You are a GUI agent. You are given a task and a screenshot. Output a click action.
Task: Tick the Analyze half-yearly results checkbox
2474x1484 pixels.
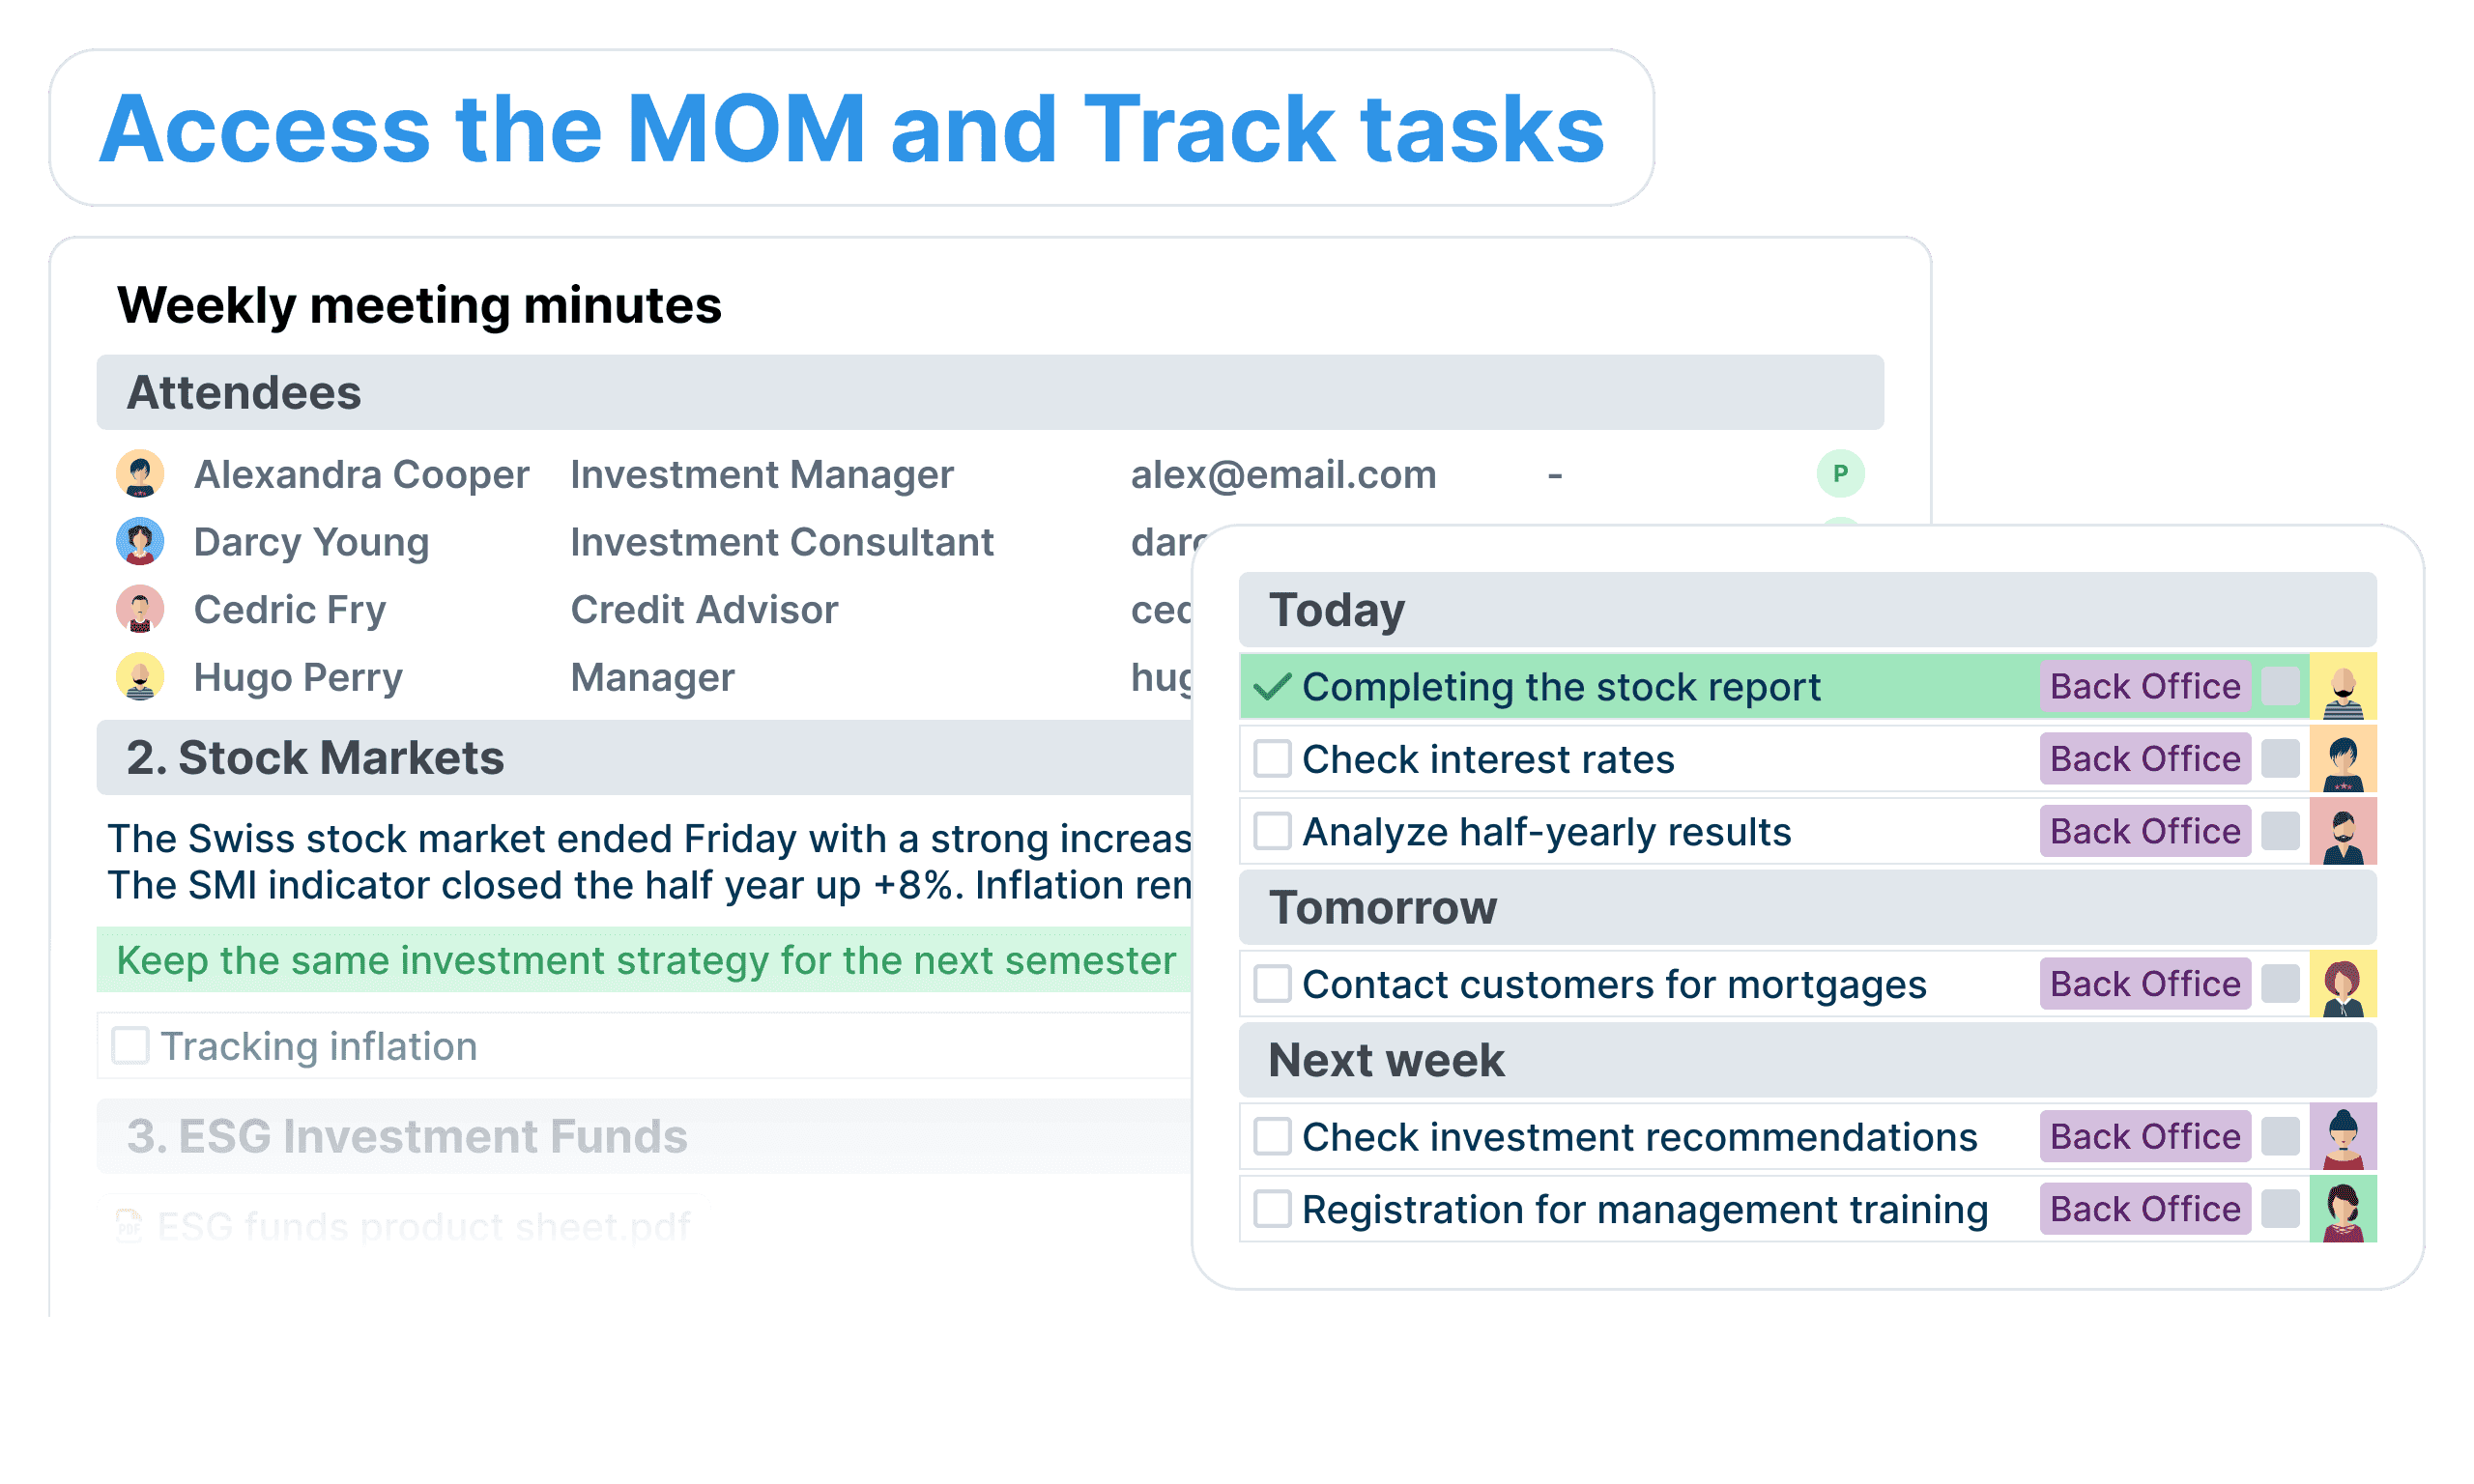[x=1272, y=832]
